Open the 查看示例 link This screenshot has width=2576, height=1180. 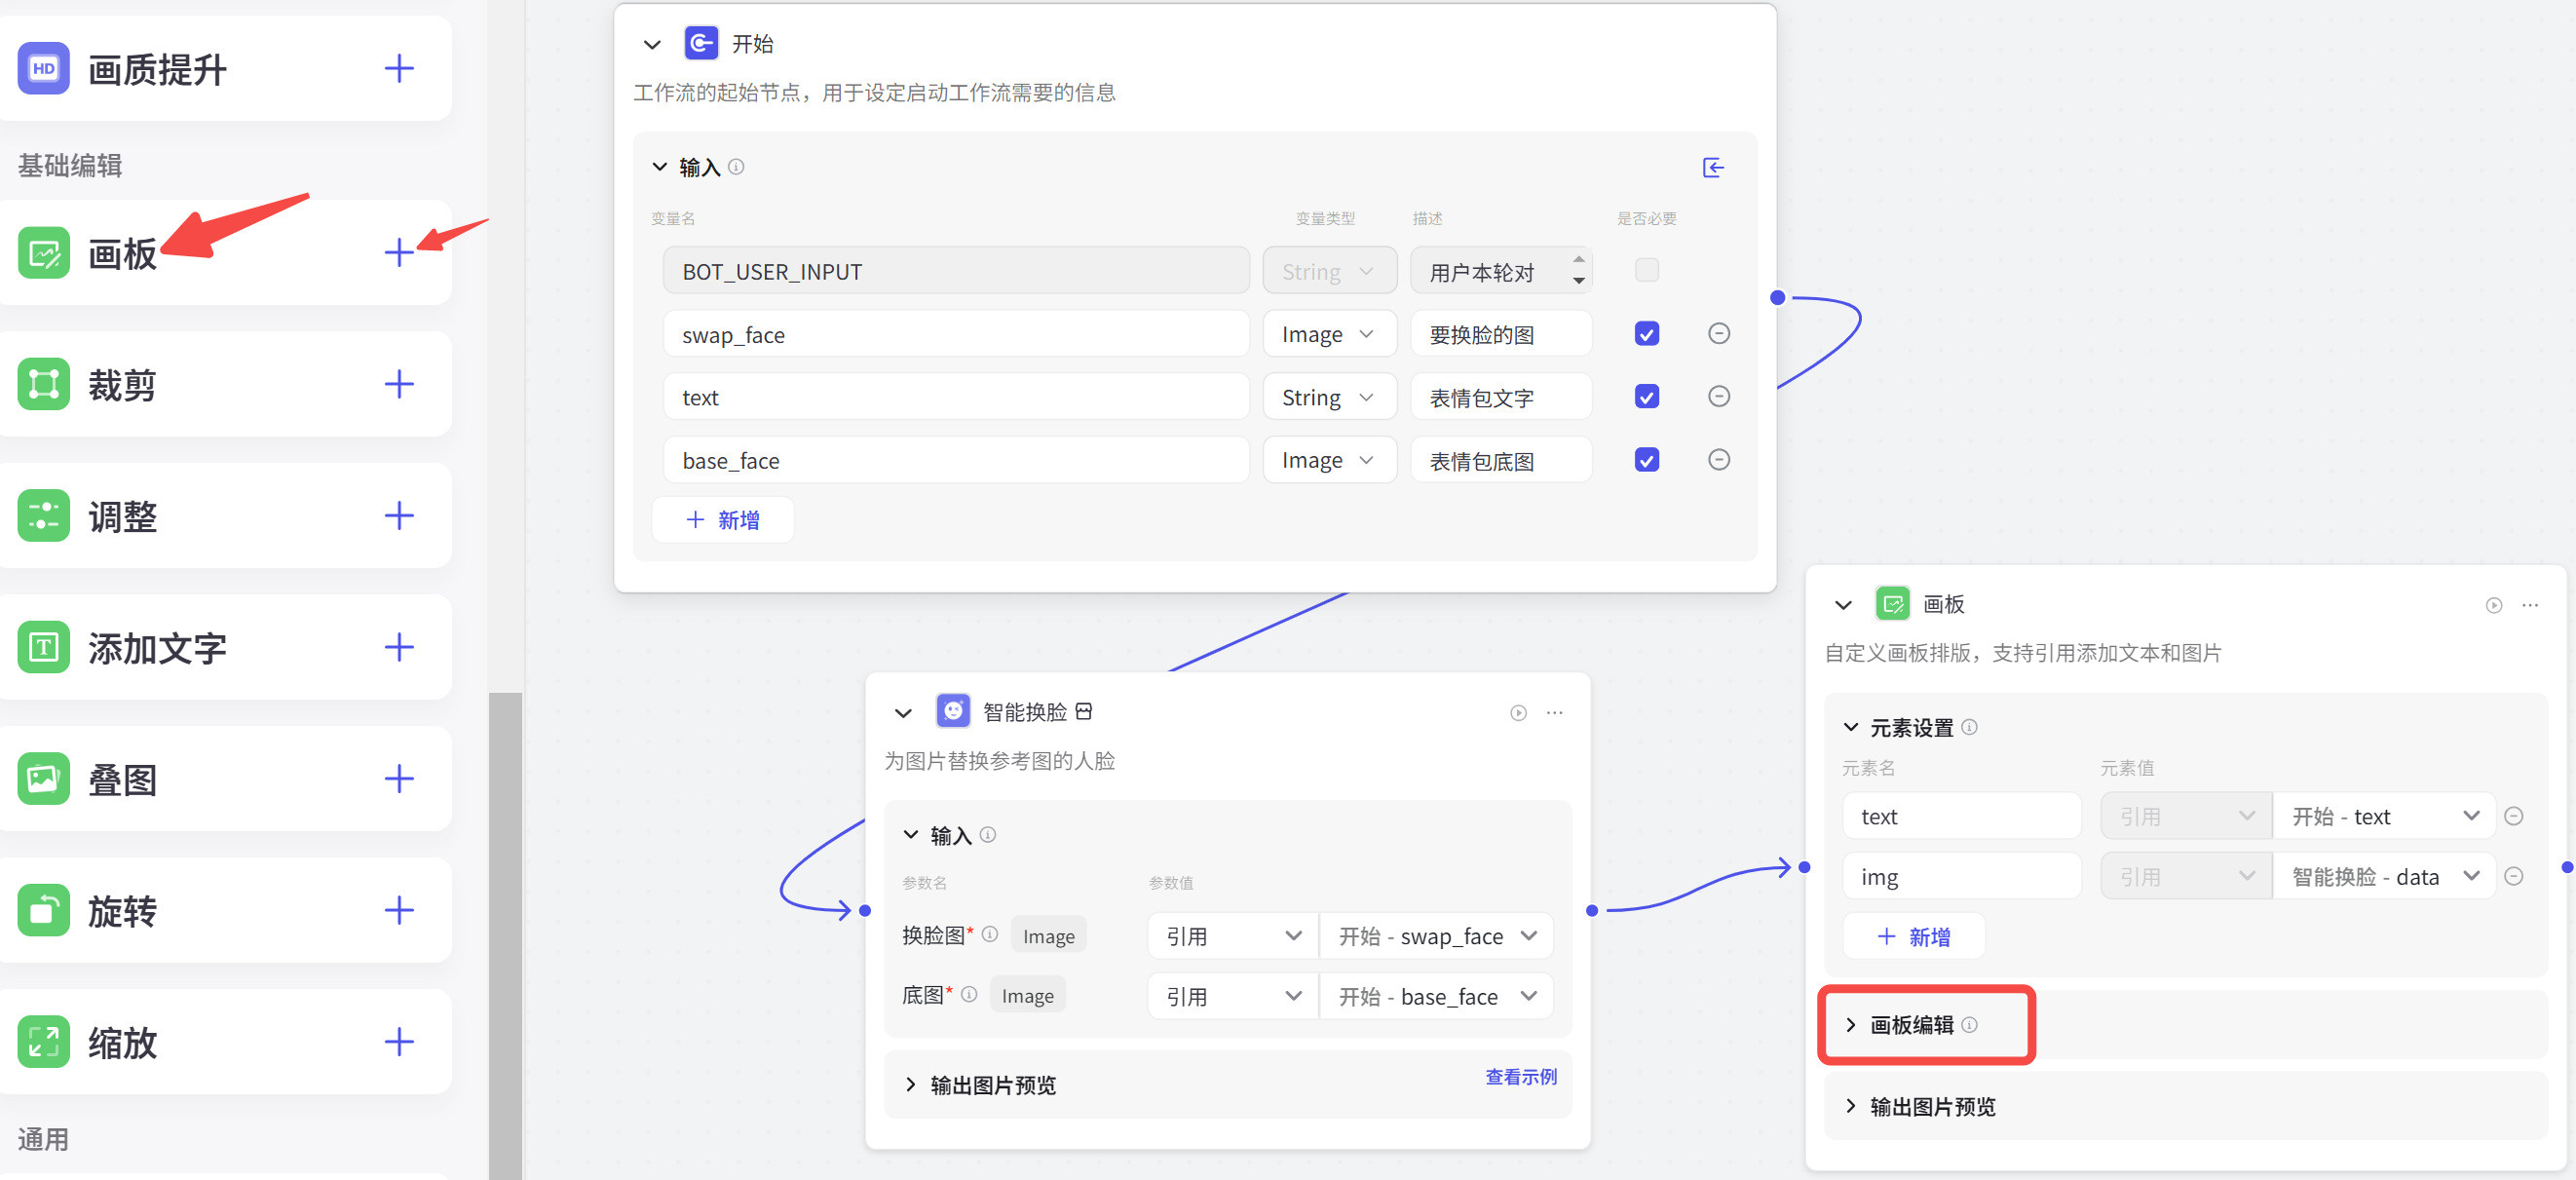(x=1520, y=1076)
